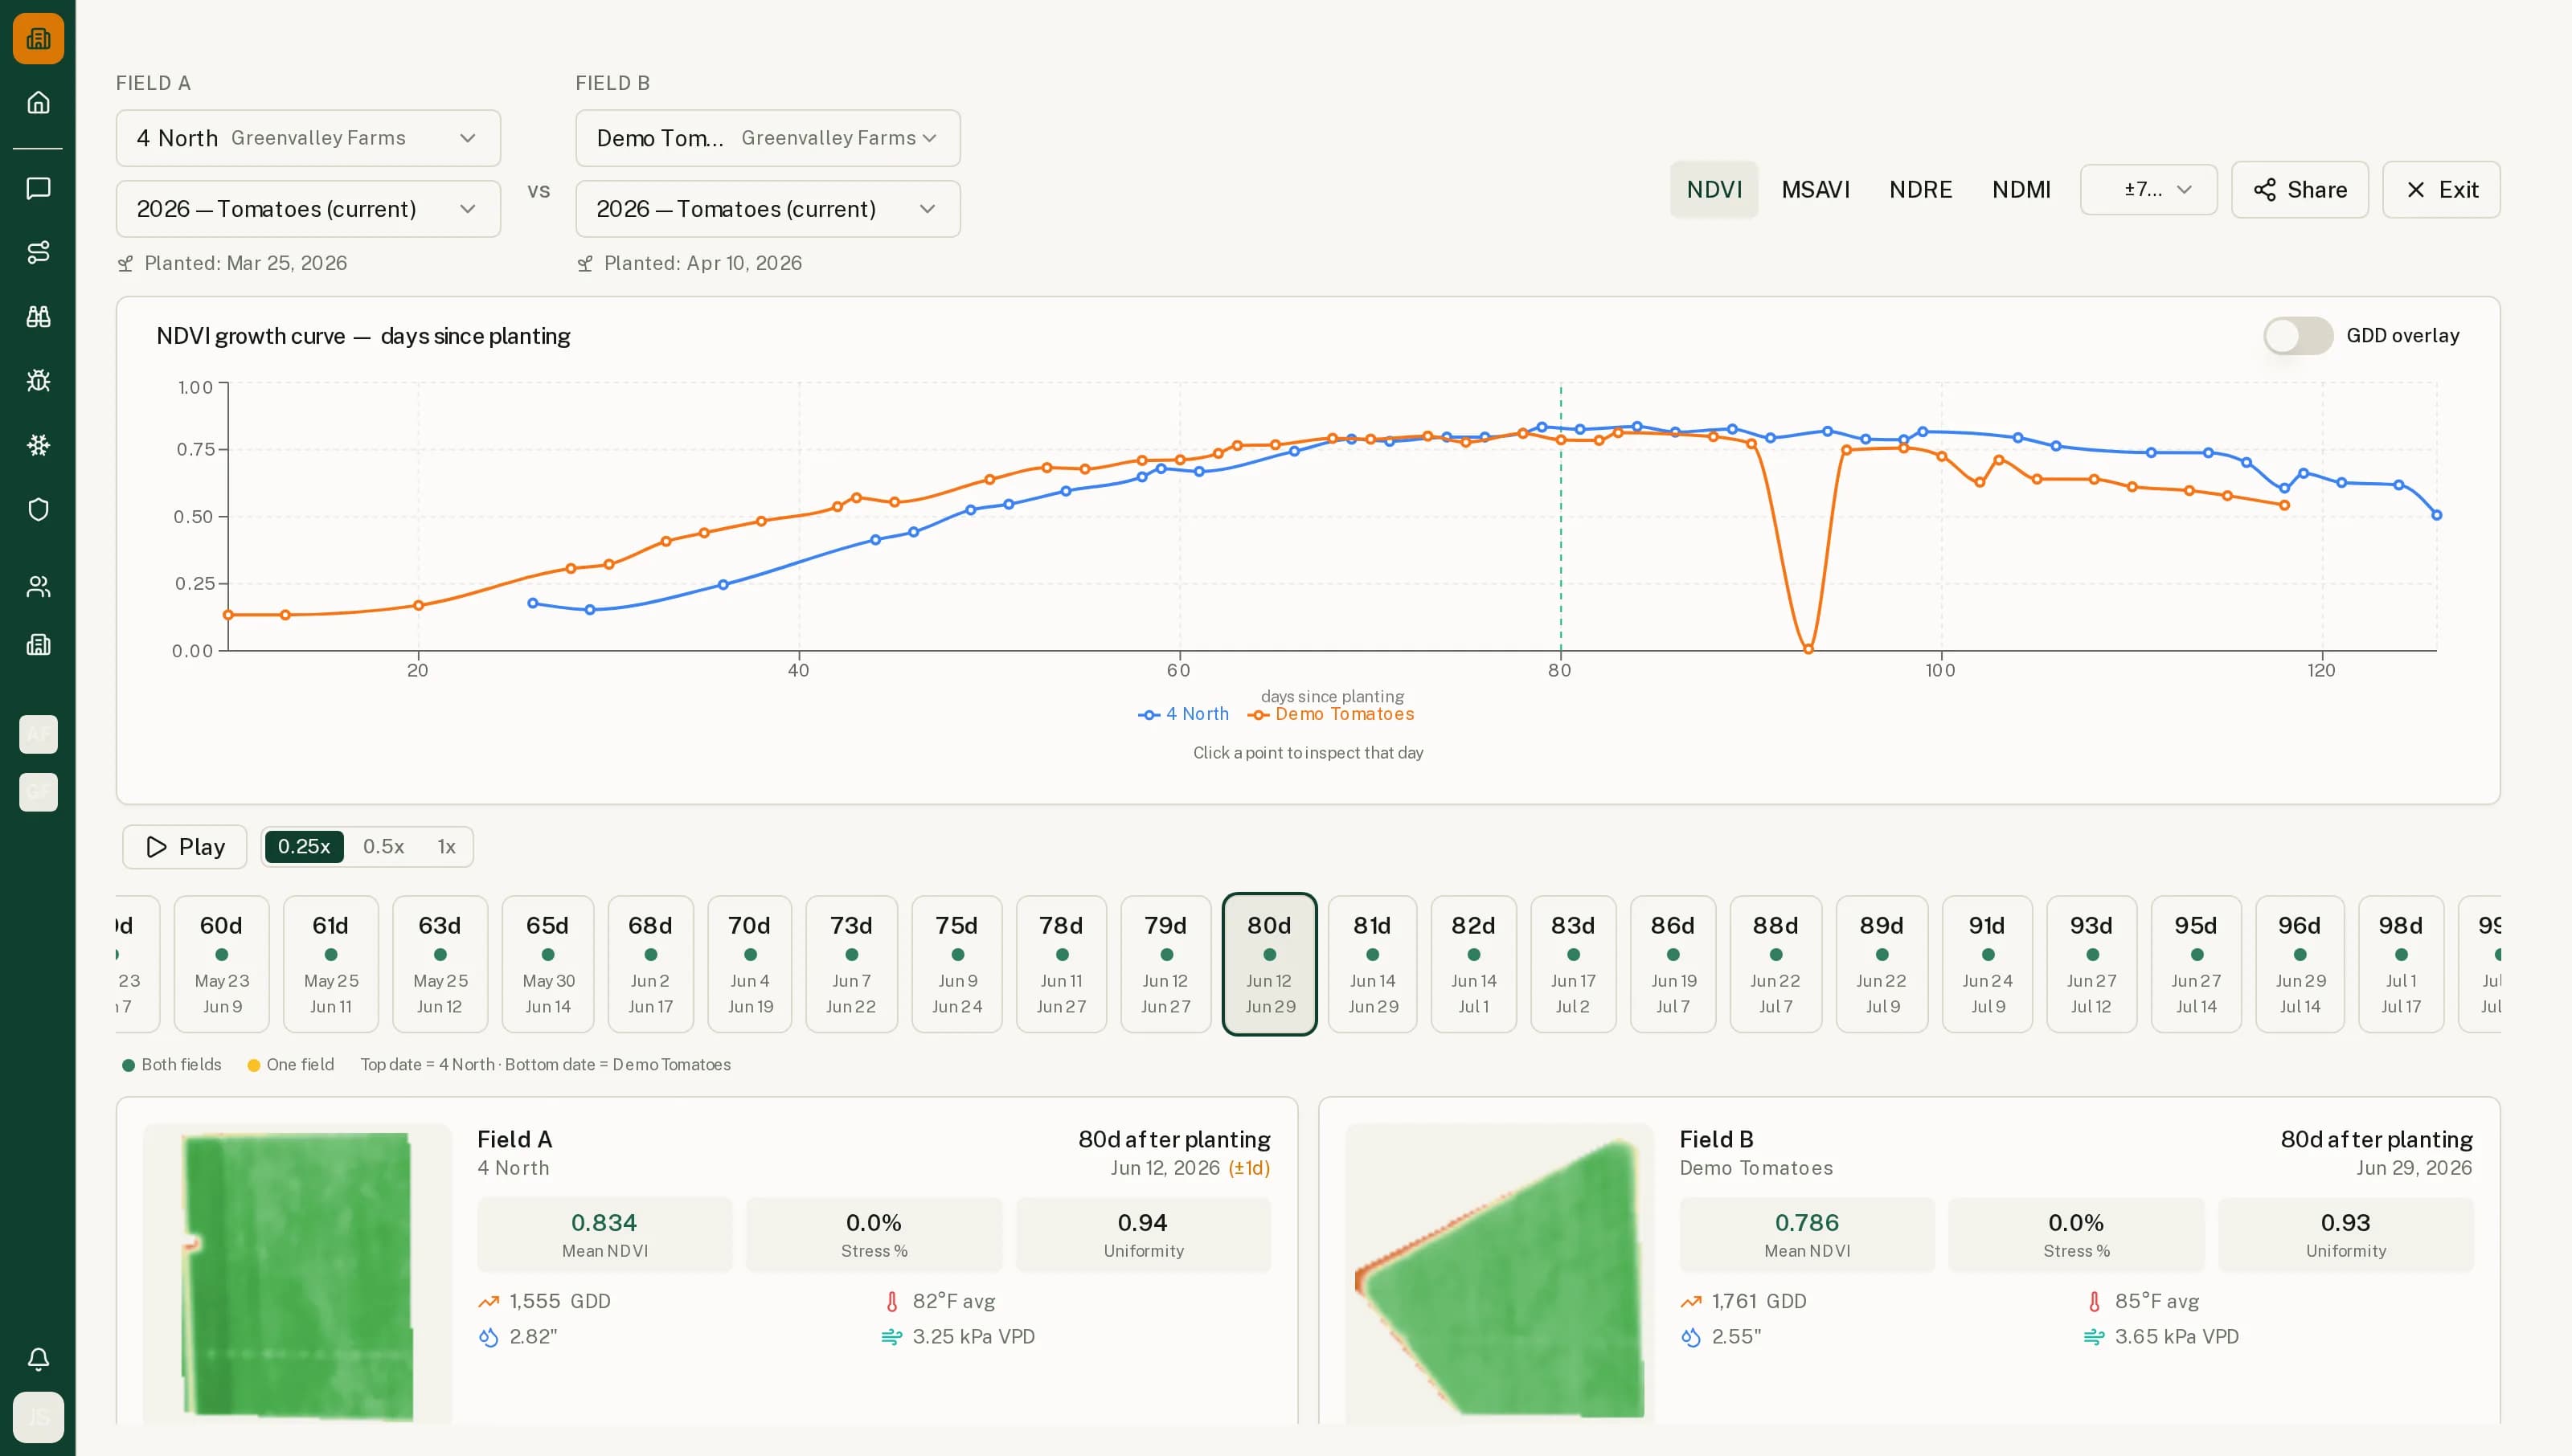The height and width of the screenshot is (1456, 2572).
Task: Click the orange app logo icon
Action: click(38, 38)
